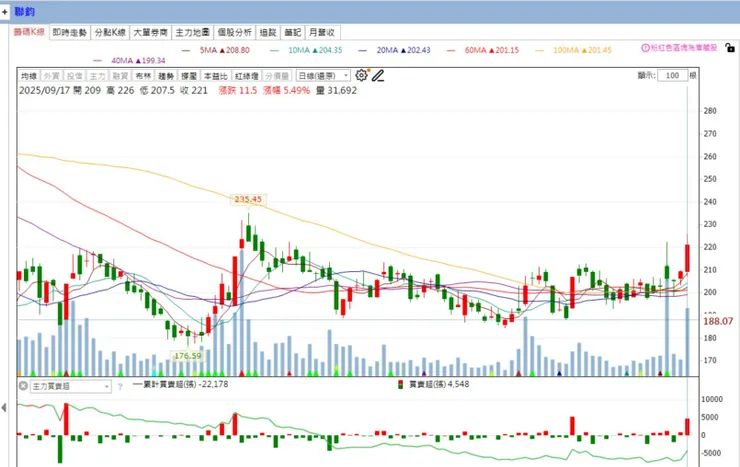740x467 pixels.
Task: Switch to the 籌碼K線 tab
Action: pos(29,32)
